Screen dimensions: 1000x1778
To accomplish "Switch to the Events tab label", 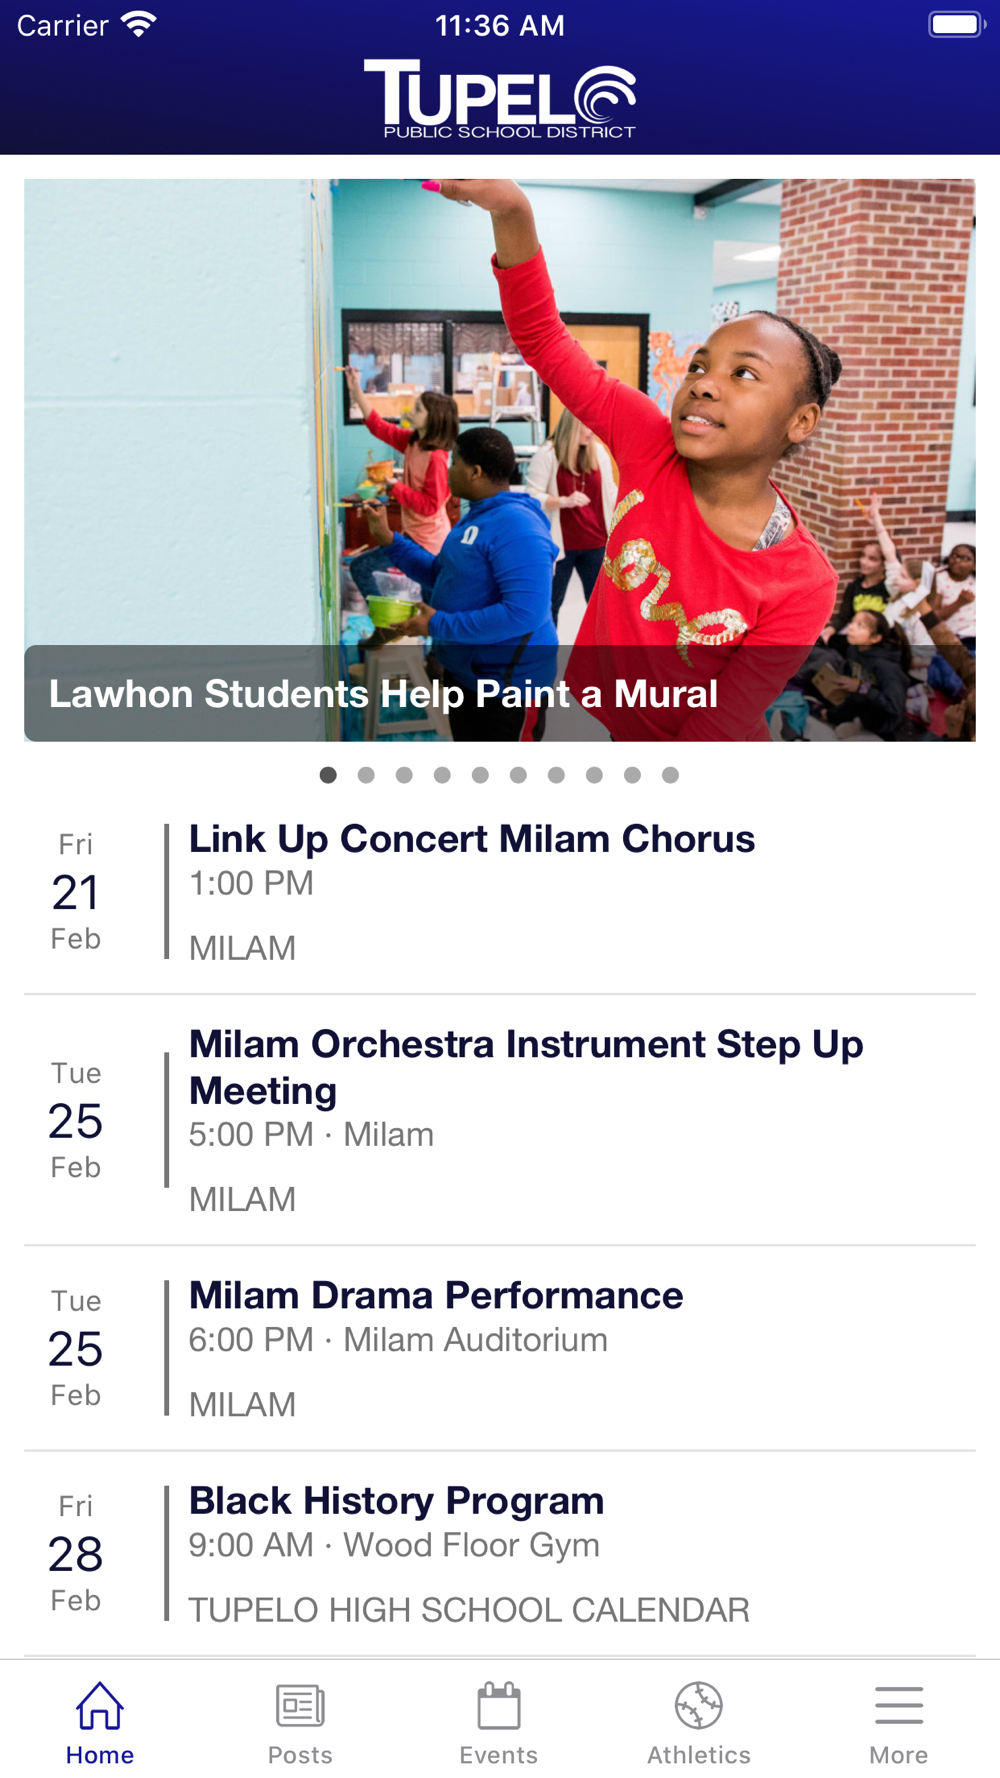I will pos(499,1755).
